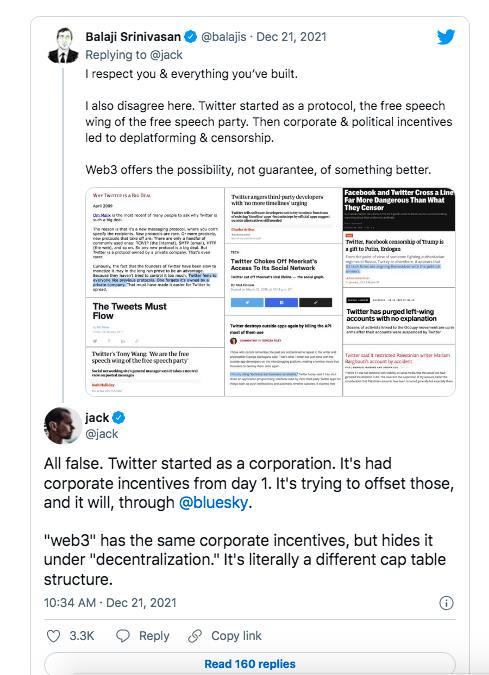Click jack's blue verified badge
The image size is (489, 675).
click(x=118, y=418)
